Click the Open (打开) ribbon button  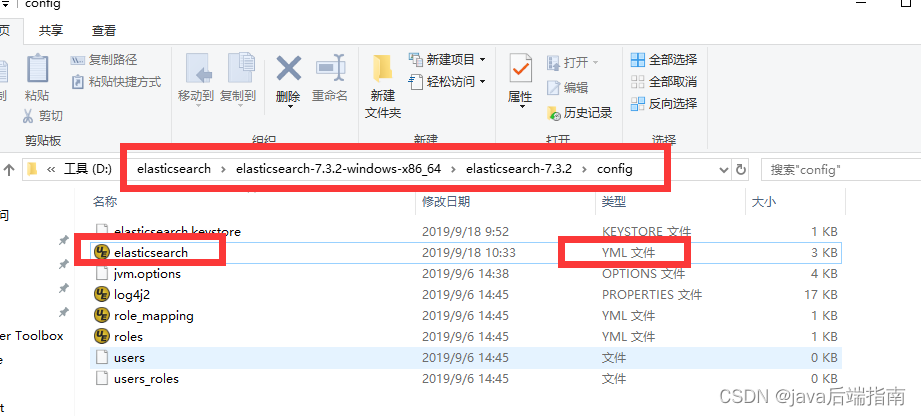pos(573,62)
